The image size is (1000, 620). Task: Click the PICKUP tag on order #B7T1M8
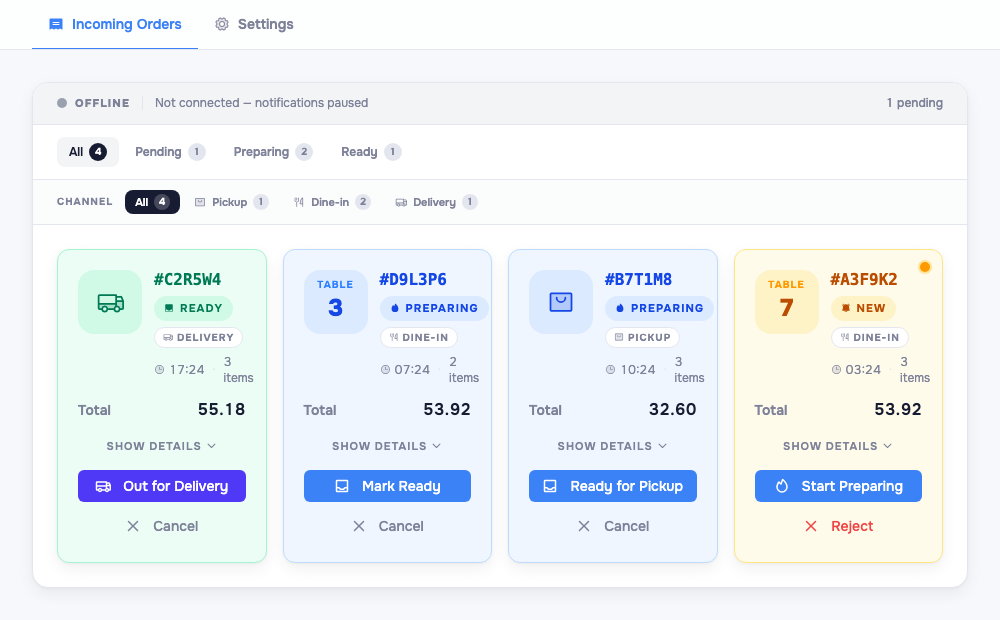tap(642, 337)
